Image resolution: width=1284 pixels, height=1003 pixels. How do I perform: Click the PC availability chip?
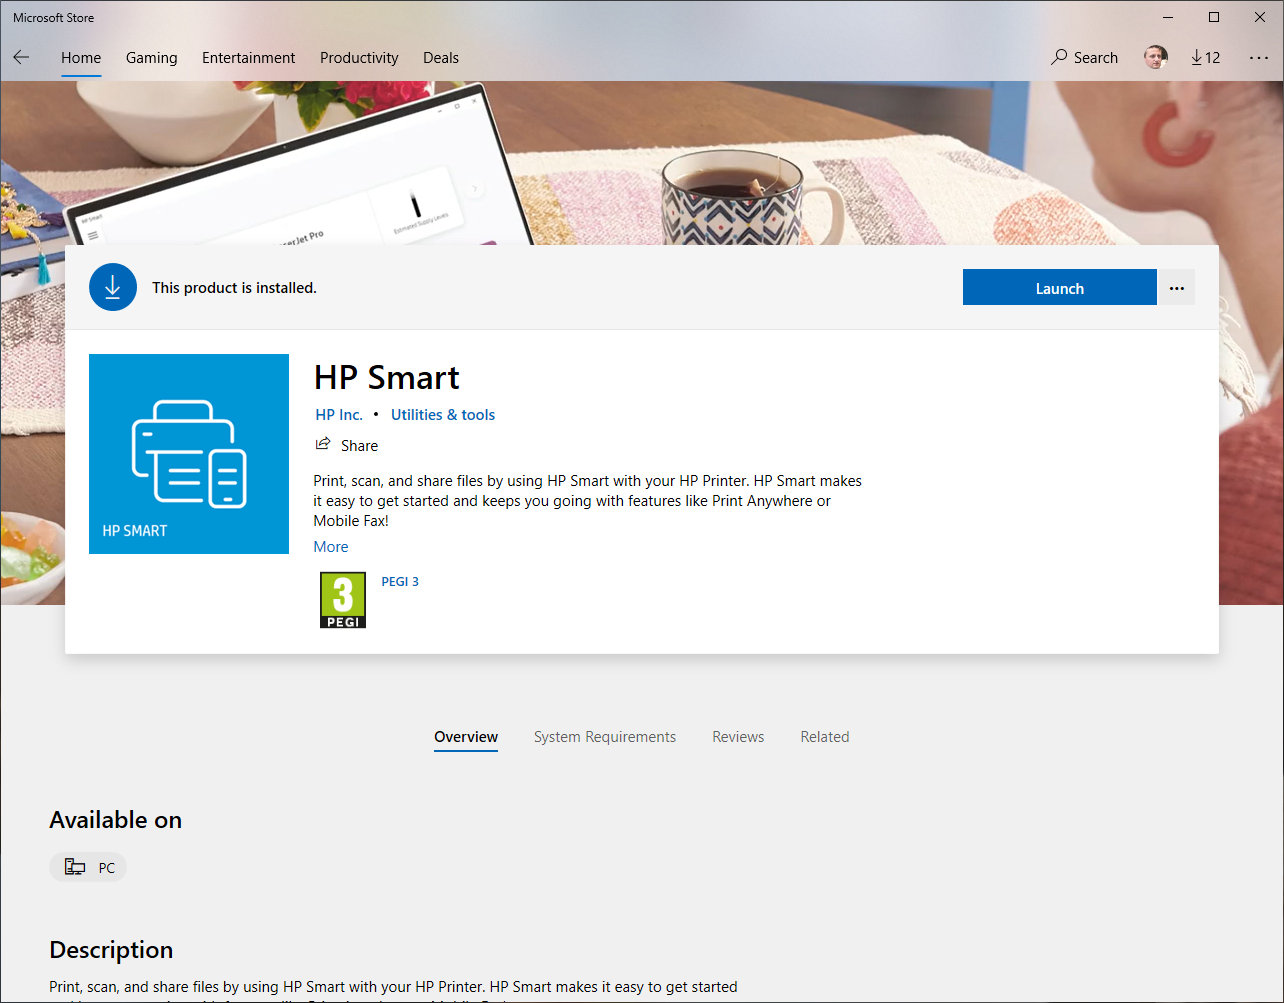pos(88,867)
